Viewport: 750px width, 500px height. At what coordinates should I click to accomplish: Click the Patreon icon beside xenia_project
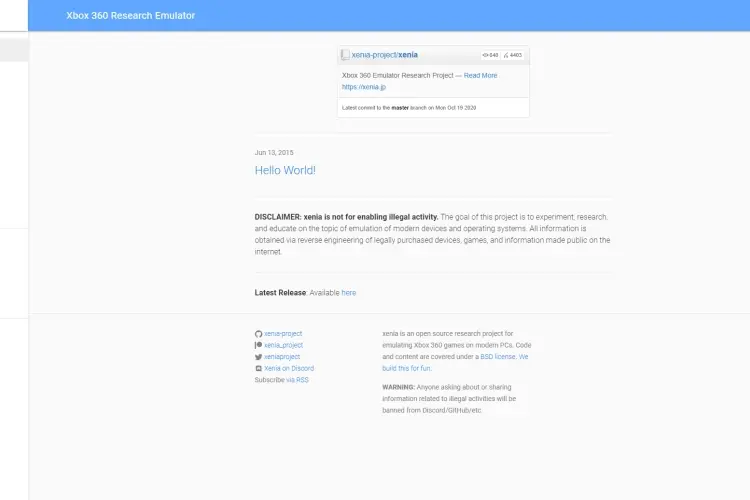point(258,345)
